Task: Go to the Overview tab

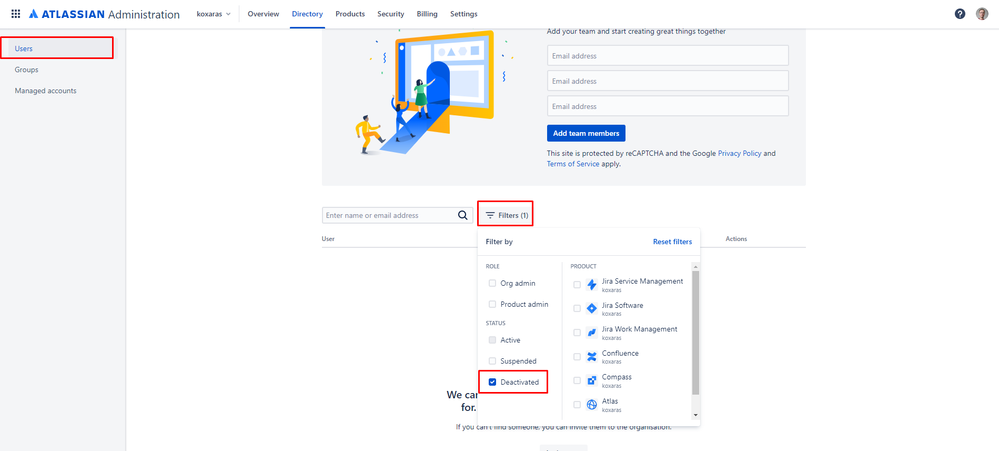Action: [263, 14]
